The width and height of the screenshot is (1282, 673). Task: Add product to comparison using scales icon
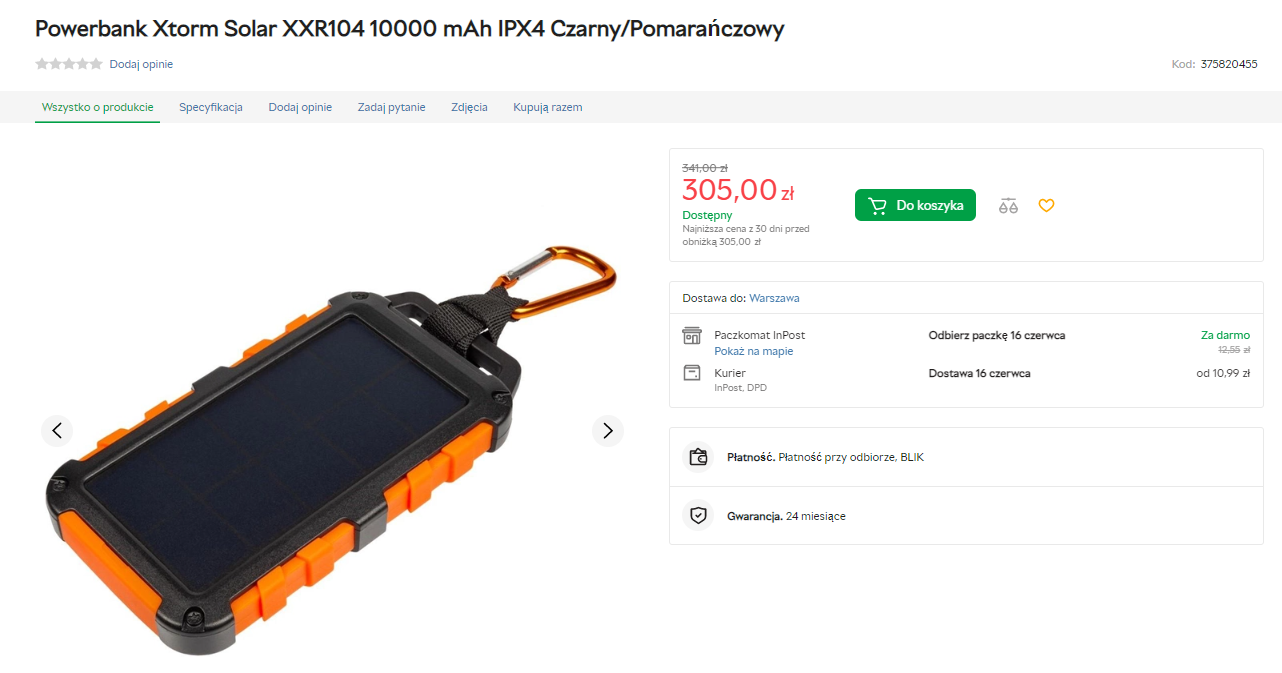coord(1008,206)
